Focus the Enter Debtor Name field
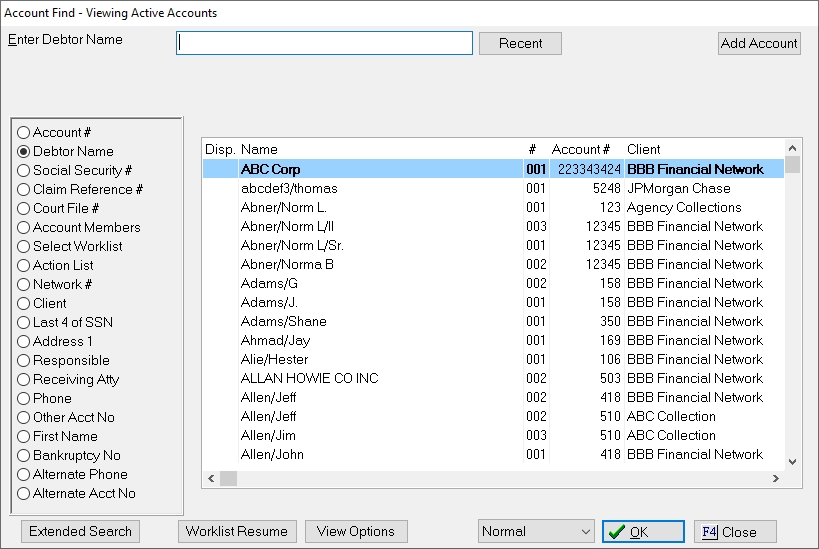 click(324, 44)
